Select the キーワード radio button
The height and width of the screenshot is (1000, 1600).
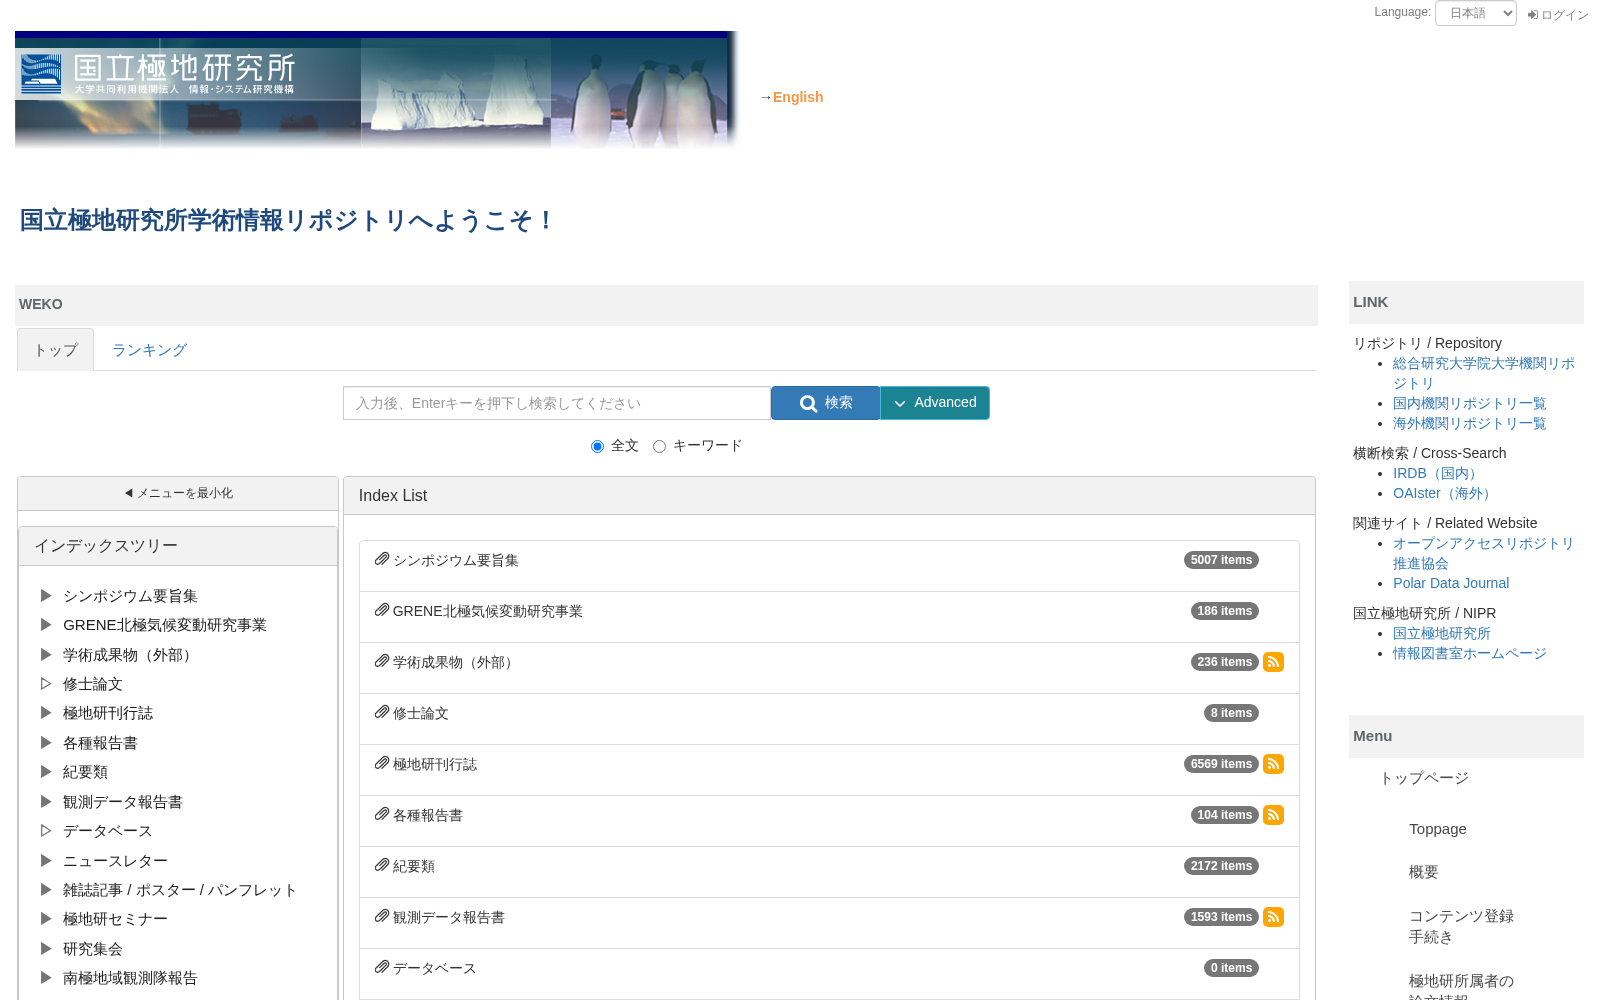(659, 447)
